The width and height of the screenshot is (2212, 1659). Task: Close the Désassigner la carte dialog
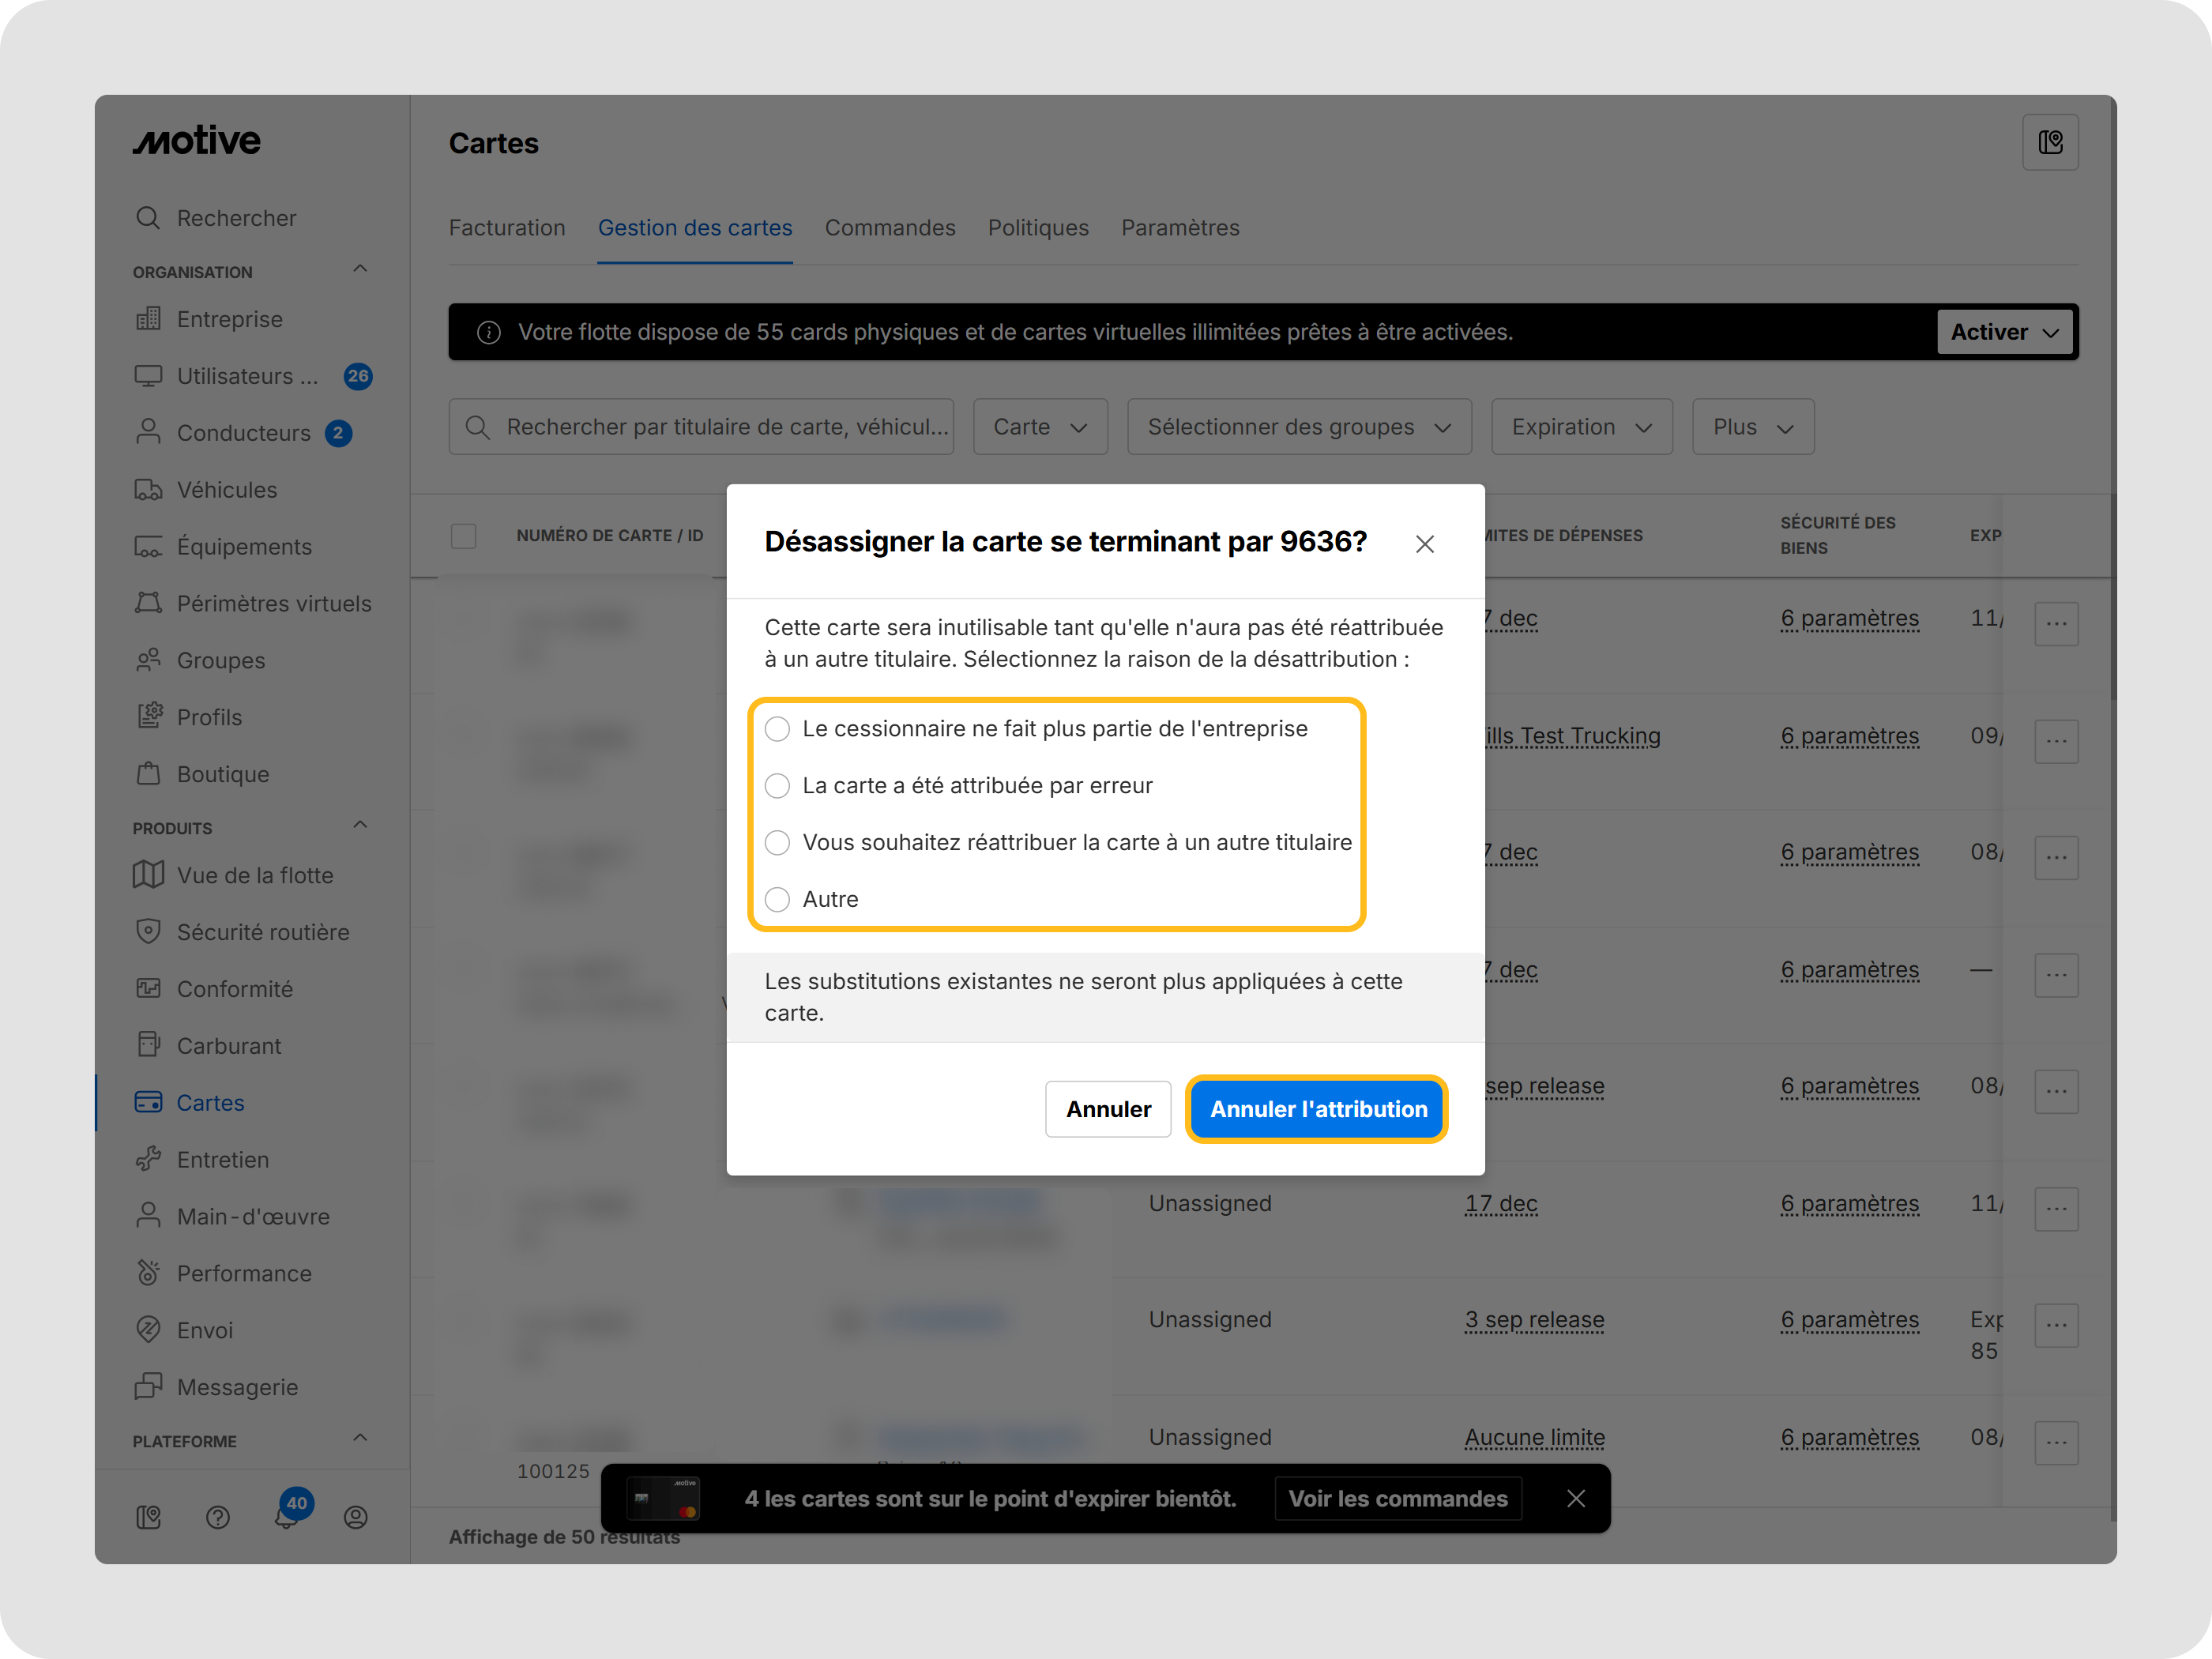coord(1425,544)
